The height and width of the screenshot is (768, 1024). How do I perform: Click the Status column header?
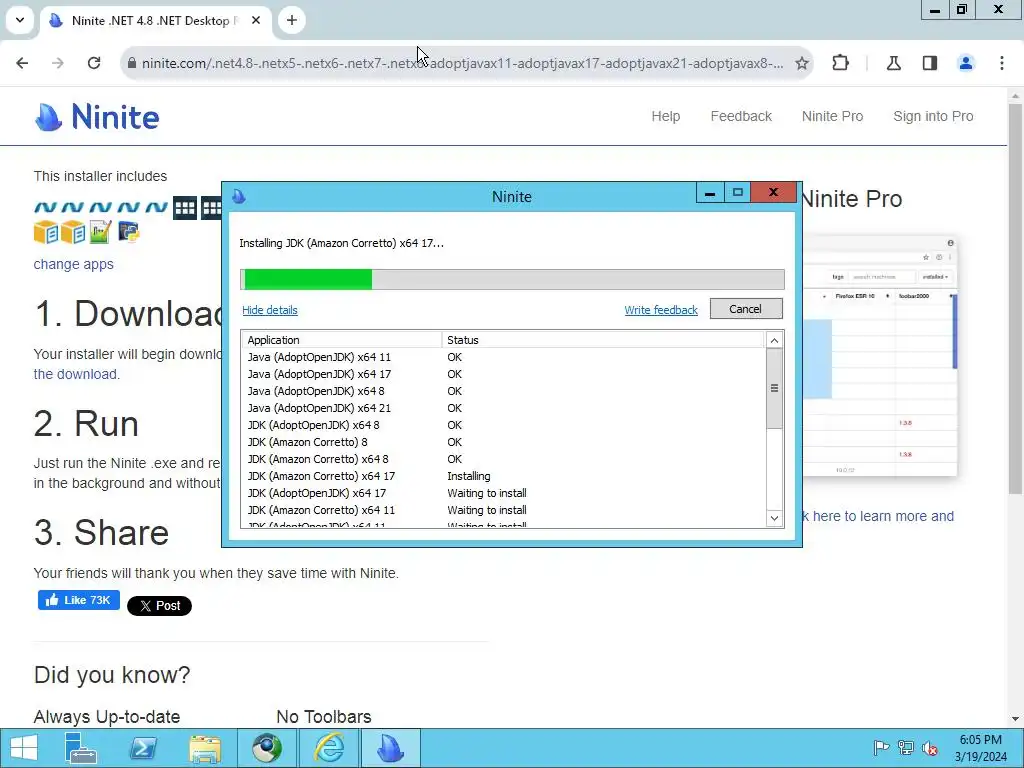602,340
